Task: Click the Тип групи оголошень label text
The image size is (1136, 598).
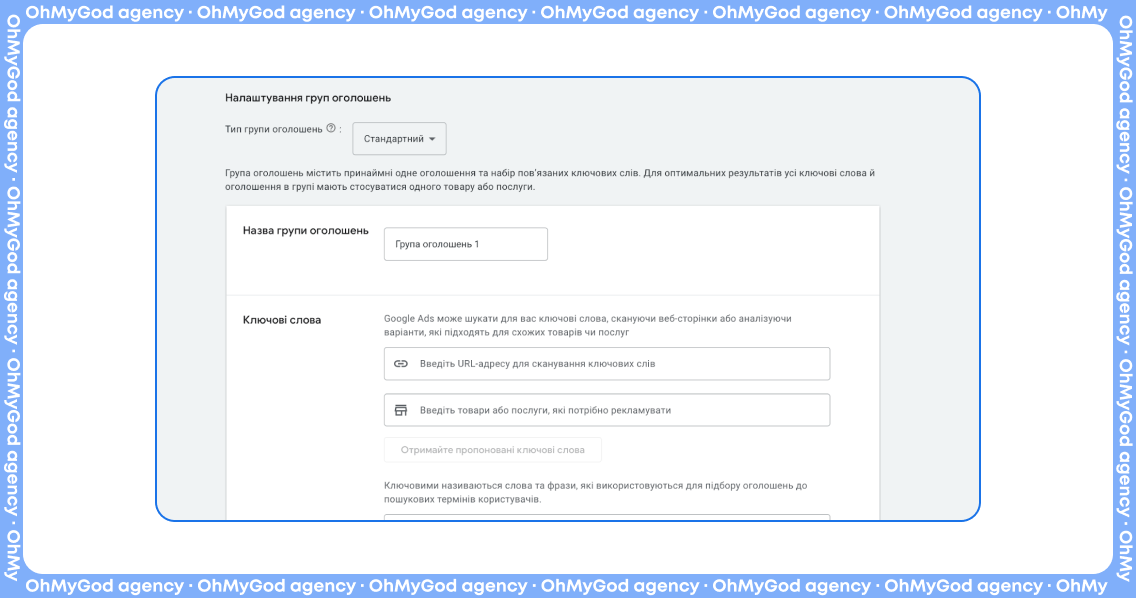Action: [x=274, y=129]
